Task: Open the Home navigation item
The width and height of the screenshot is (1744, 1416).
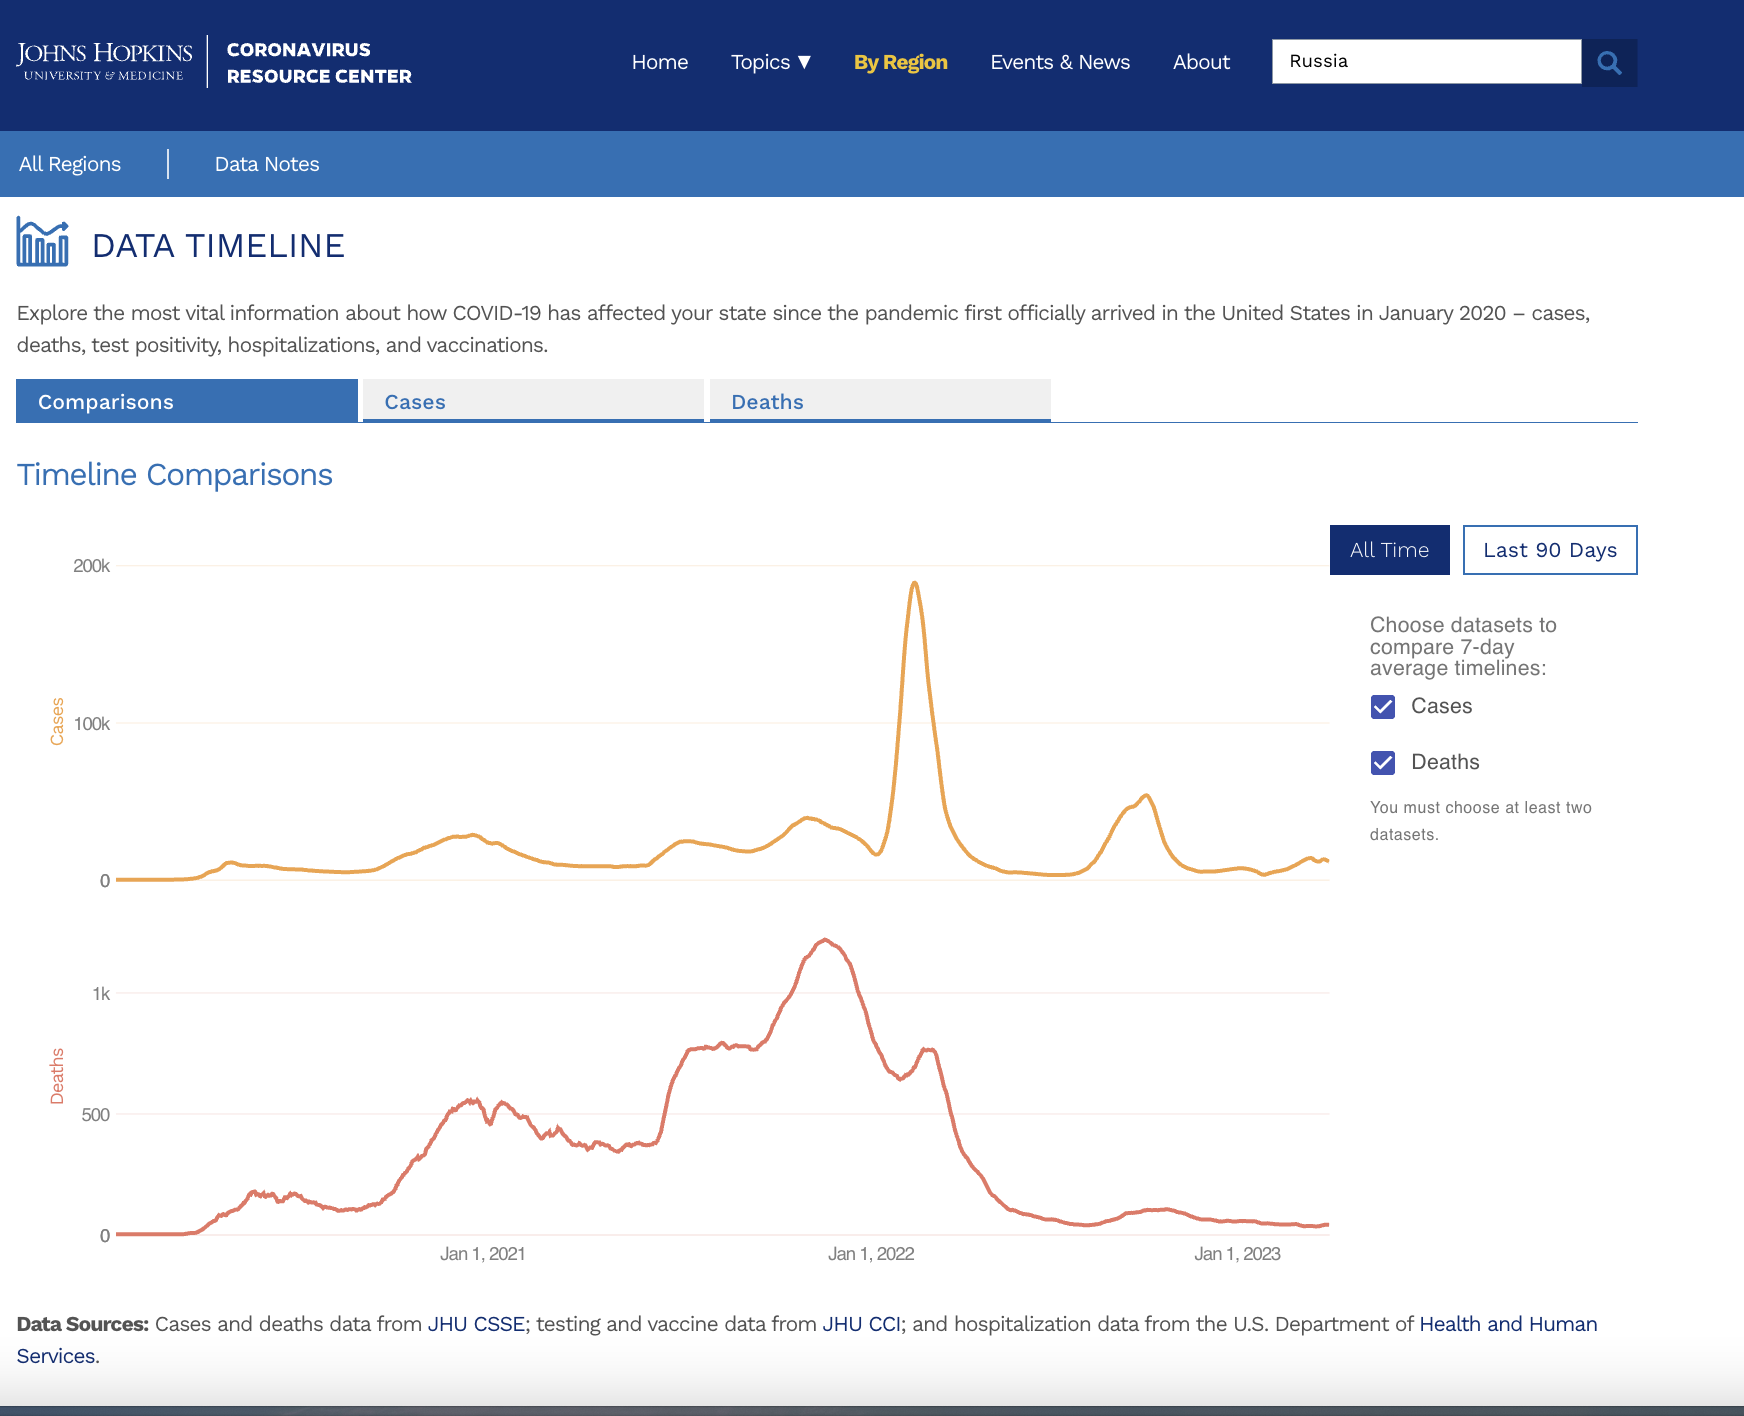Action: click(x=659, y=62)
